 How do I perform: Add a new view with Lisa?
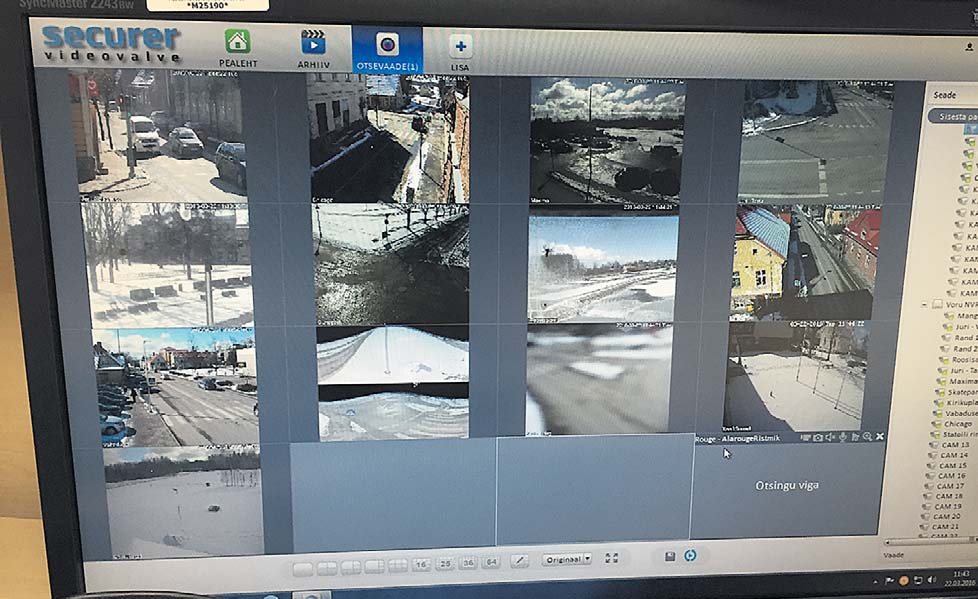point(460,52)
